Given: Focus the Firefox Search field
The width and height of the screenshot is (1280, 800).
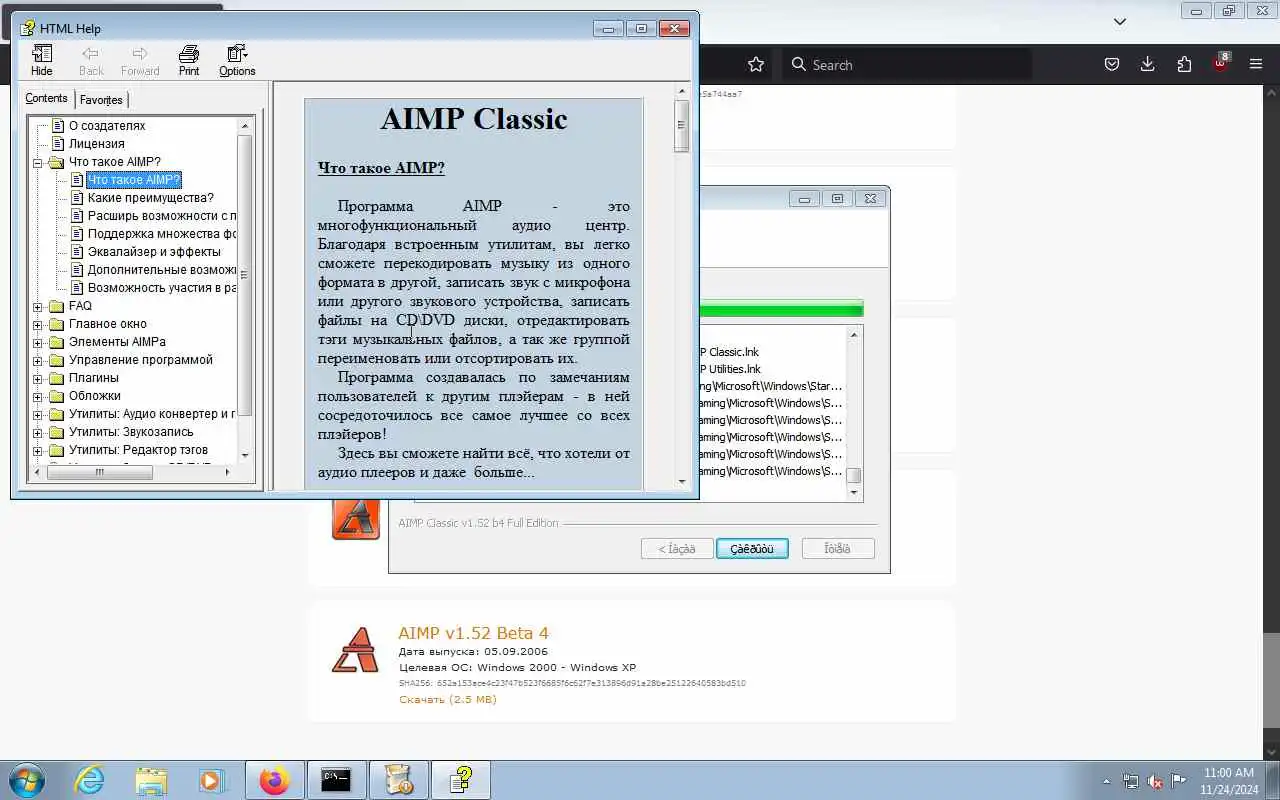Looking at the screenshot, I should pyautogui.click(x=906, y=64).
